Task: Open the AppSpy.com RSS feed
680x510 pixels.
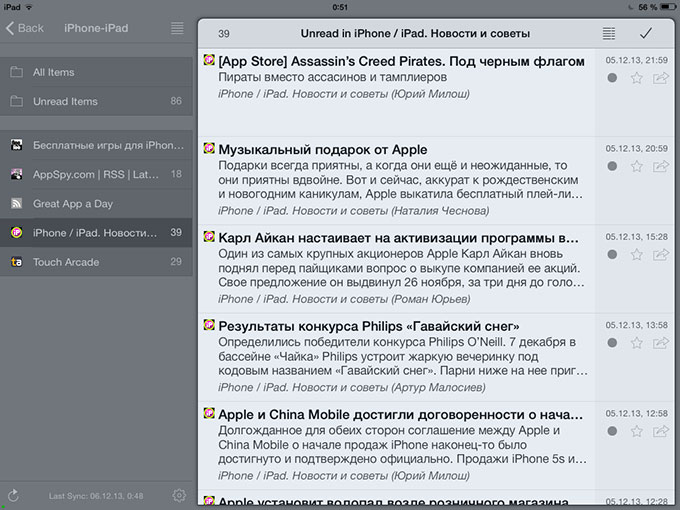Action: [x=96, y=174]
